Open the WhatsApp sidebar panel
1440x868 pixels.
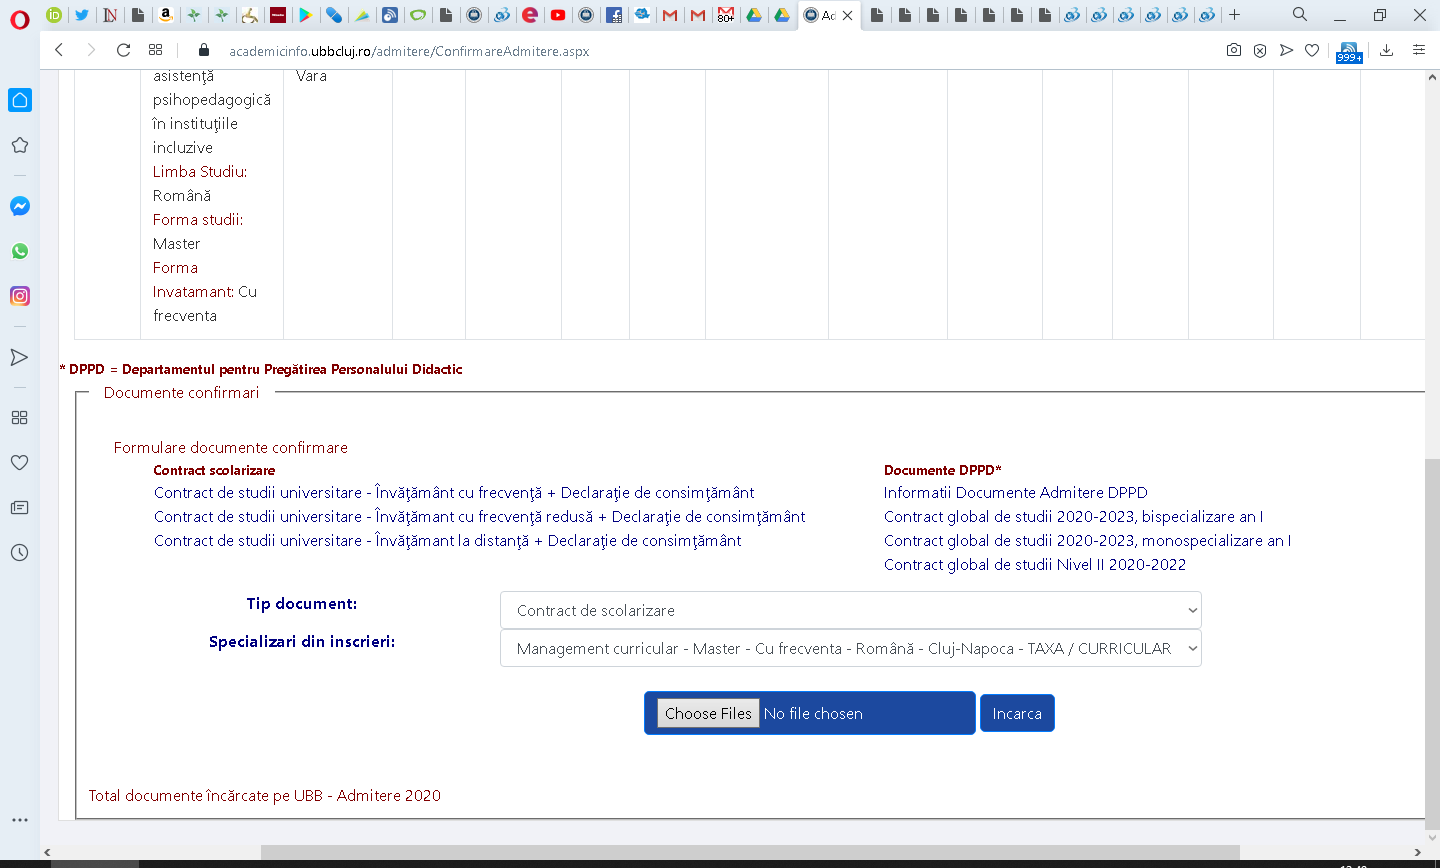coord(19,251)
